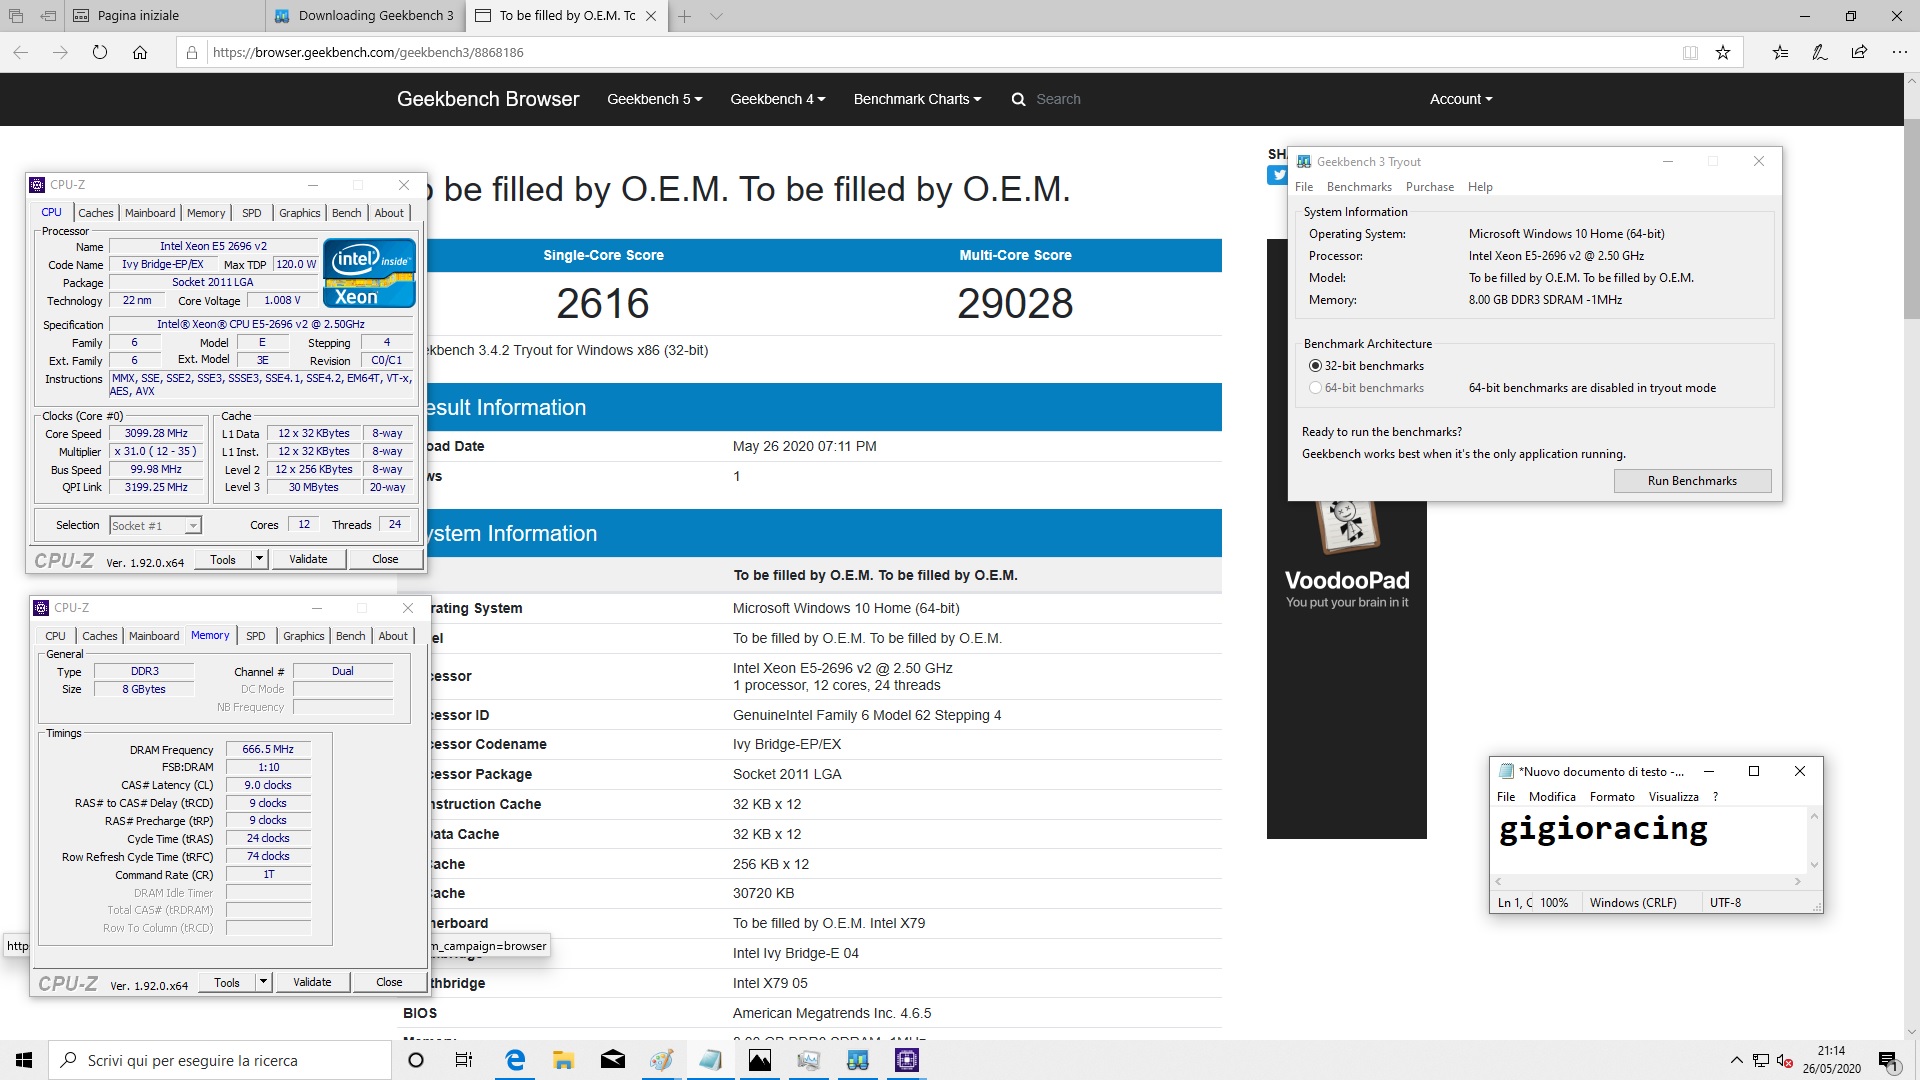Open About tab in top CPU-Z window
The width and height of the screenshot is (1920, 1080).
click(x=389, y=213)
